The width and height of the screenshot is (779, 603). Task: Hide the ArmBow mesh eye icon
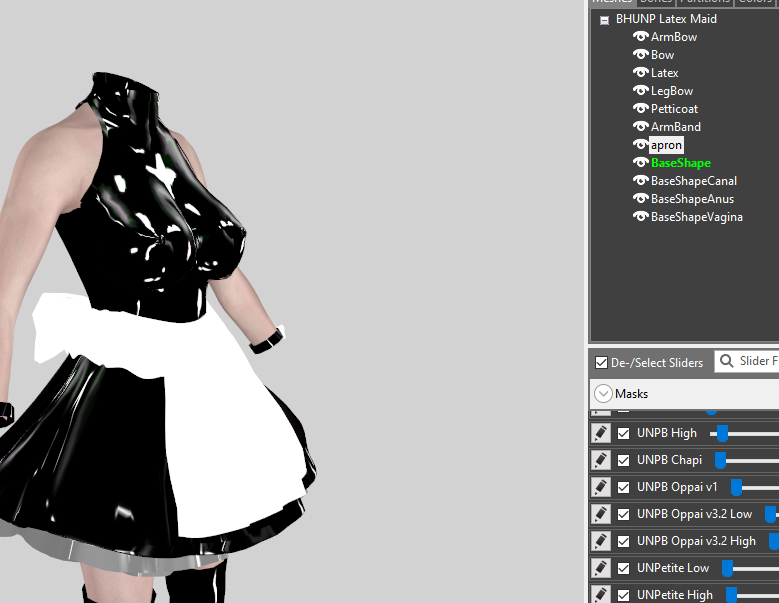point(640,37)
